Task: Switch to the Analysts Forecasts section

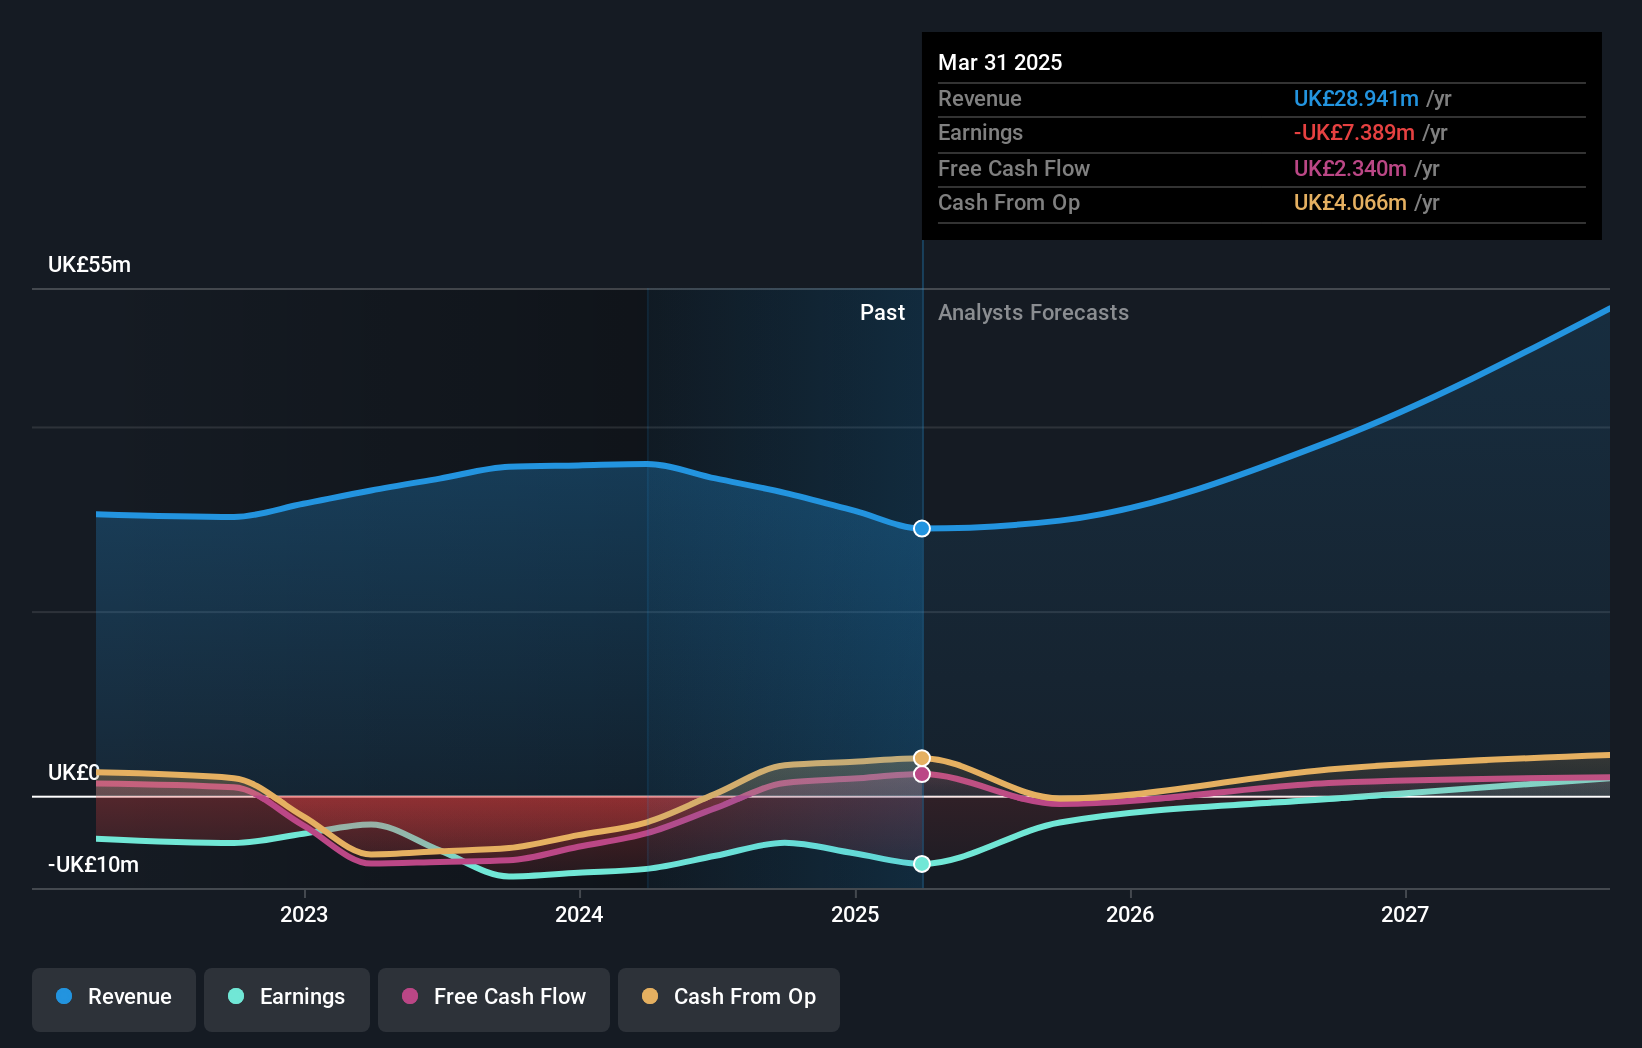Action: click(x=1033, y=312)
